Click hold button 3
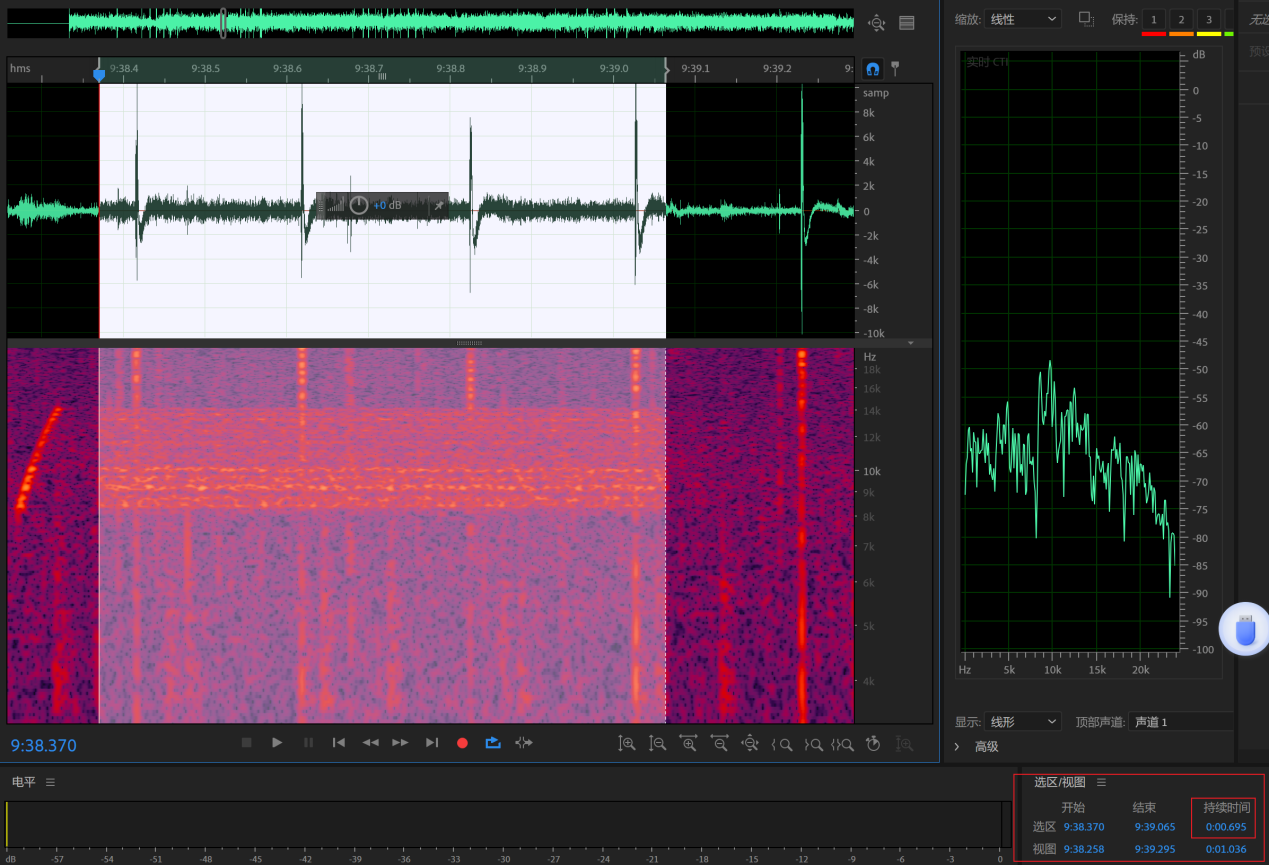 point(1208,20)
